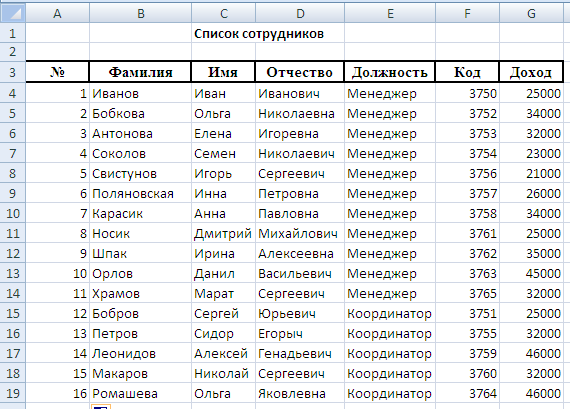Click the 'Код' header cell
Image resolution: width=570 pixels, height=409 pixels.
pyautogui.click(x=467, y=72)
